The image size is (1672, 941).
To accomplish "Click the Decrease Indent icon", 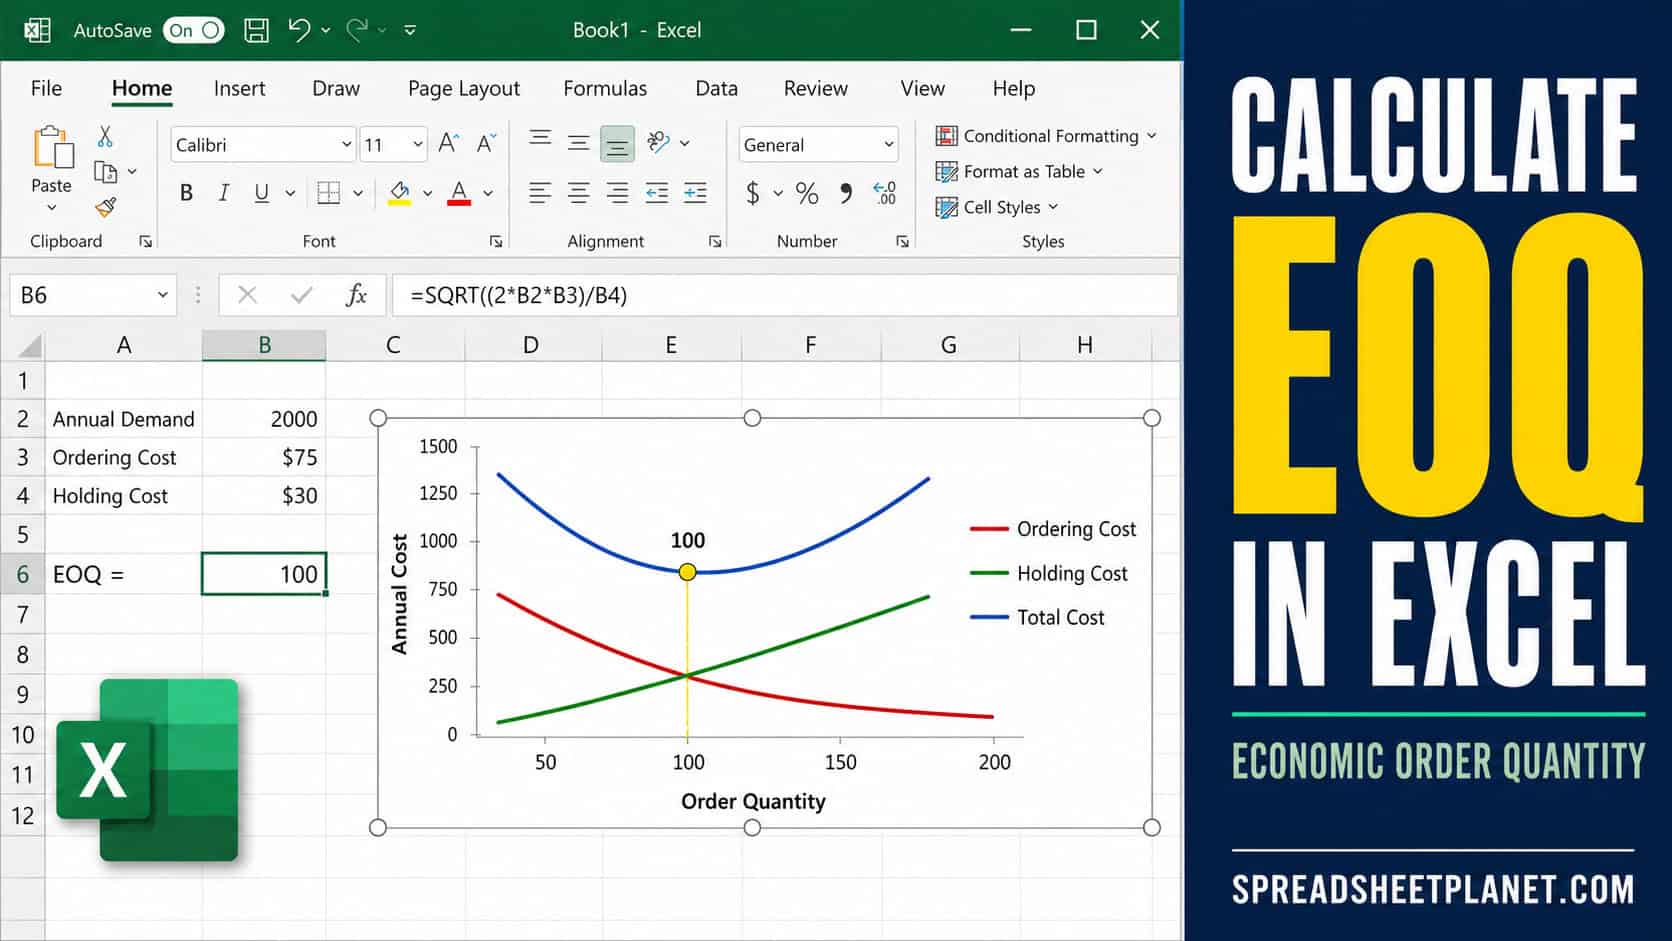I will tap(656, 193).
